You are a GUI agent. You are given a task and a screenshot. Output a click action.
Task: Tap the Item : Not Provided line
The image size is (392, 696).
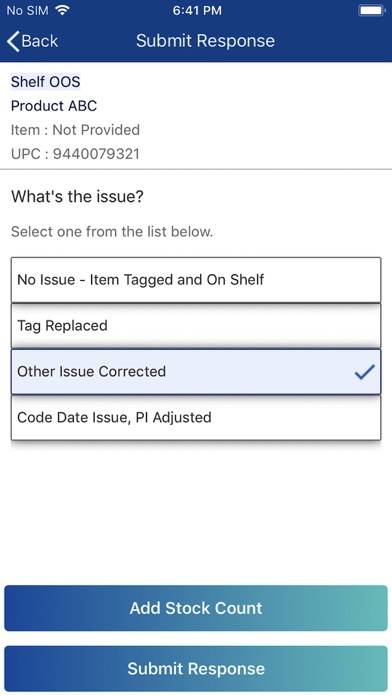(75, 130)
